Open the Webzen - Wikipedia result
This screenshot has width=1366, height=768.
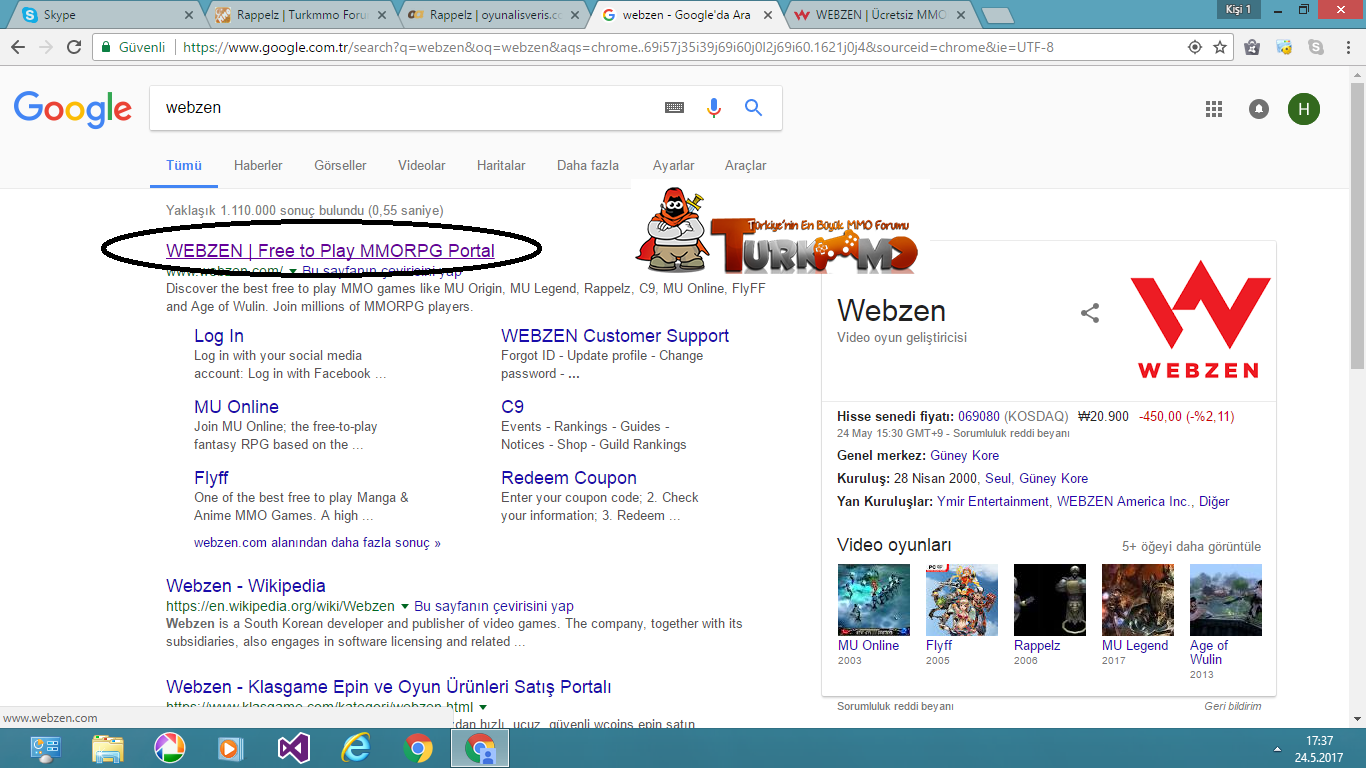[x=246, y=586]
